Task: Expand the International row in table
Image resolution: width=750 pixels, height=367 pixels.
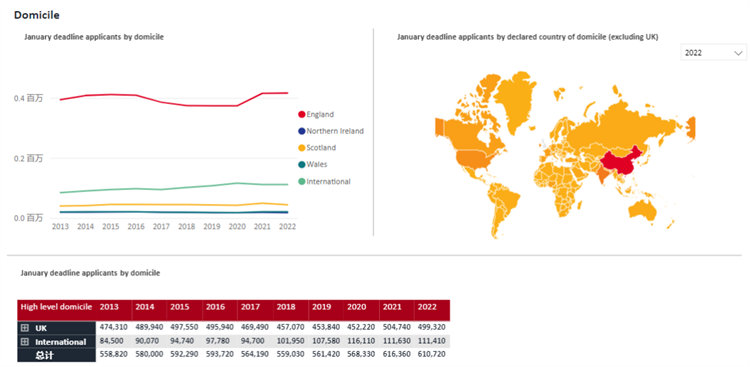Action: pos(25,342)
